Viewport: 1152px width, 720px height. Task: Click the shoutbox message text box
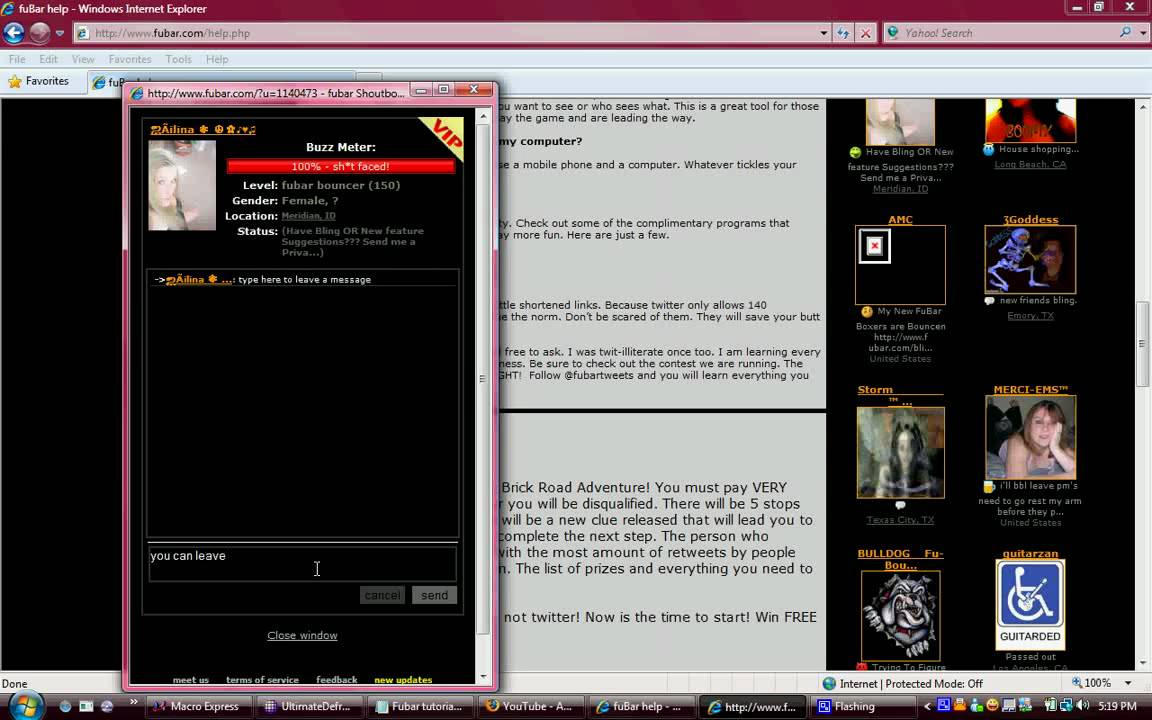coord(303,564)
